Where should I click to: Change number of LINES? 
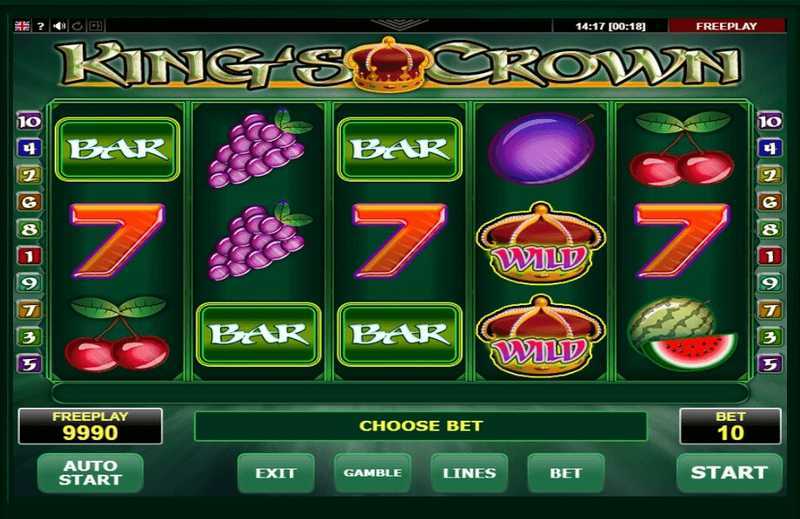click(469, 473)
